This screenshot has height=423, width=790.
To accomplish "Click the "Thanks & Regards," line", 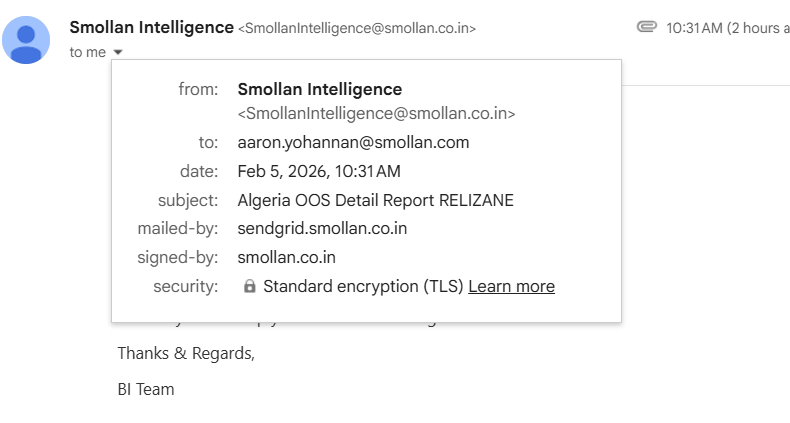I will coord(186,353).
